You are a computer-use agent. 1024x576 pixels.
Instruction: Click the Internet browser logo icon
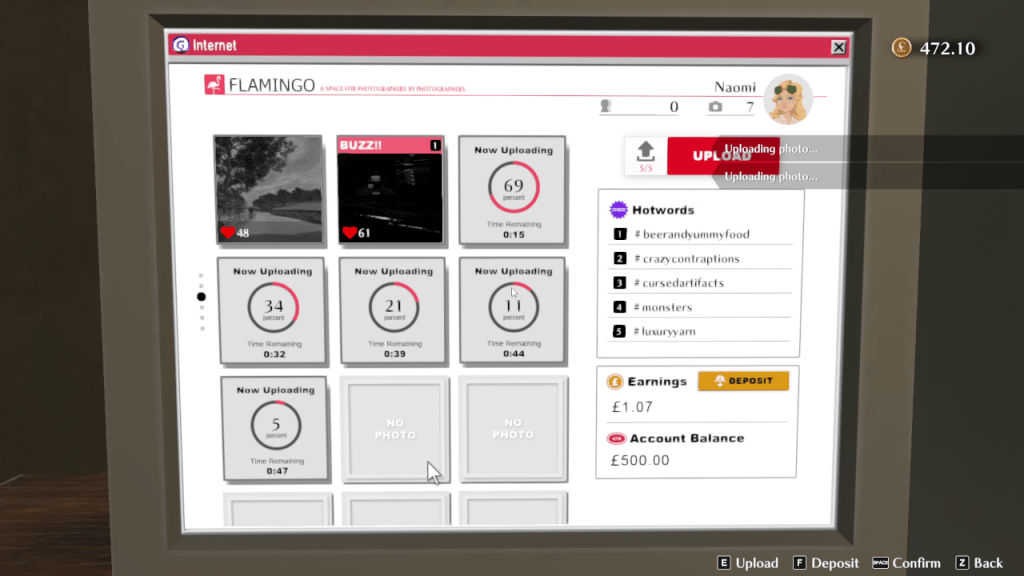[181, 45]
